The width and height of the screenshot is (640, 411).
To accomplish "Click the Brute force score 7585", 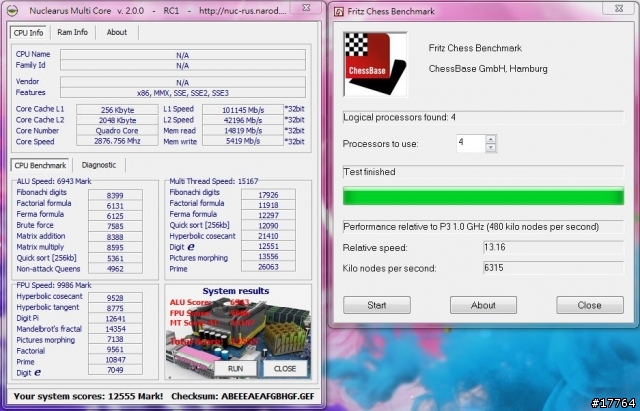I will 115,226.
